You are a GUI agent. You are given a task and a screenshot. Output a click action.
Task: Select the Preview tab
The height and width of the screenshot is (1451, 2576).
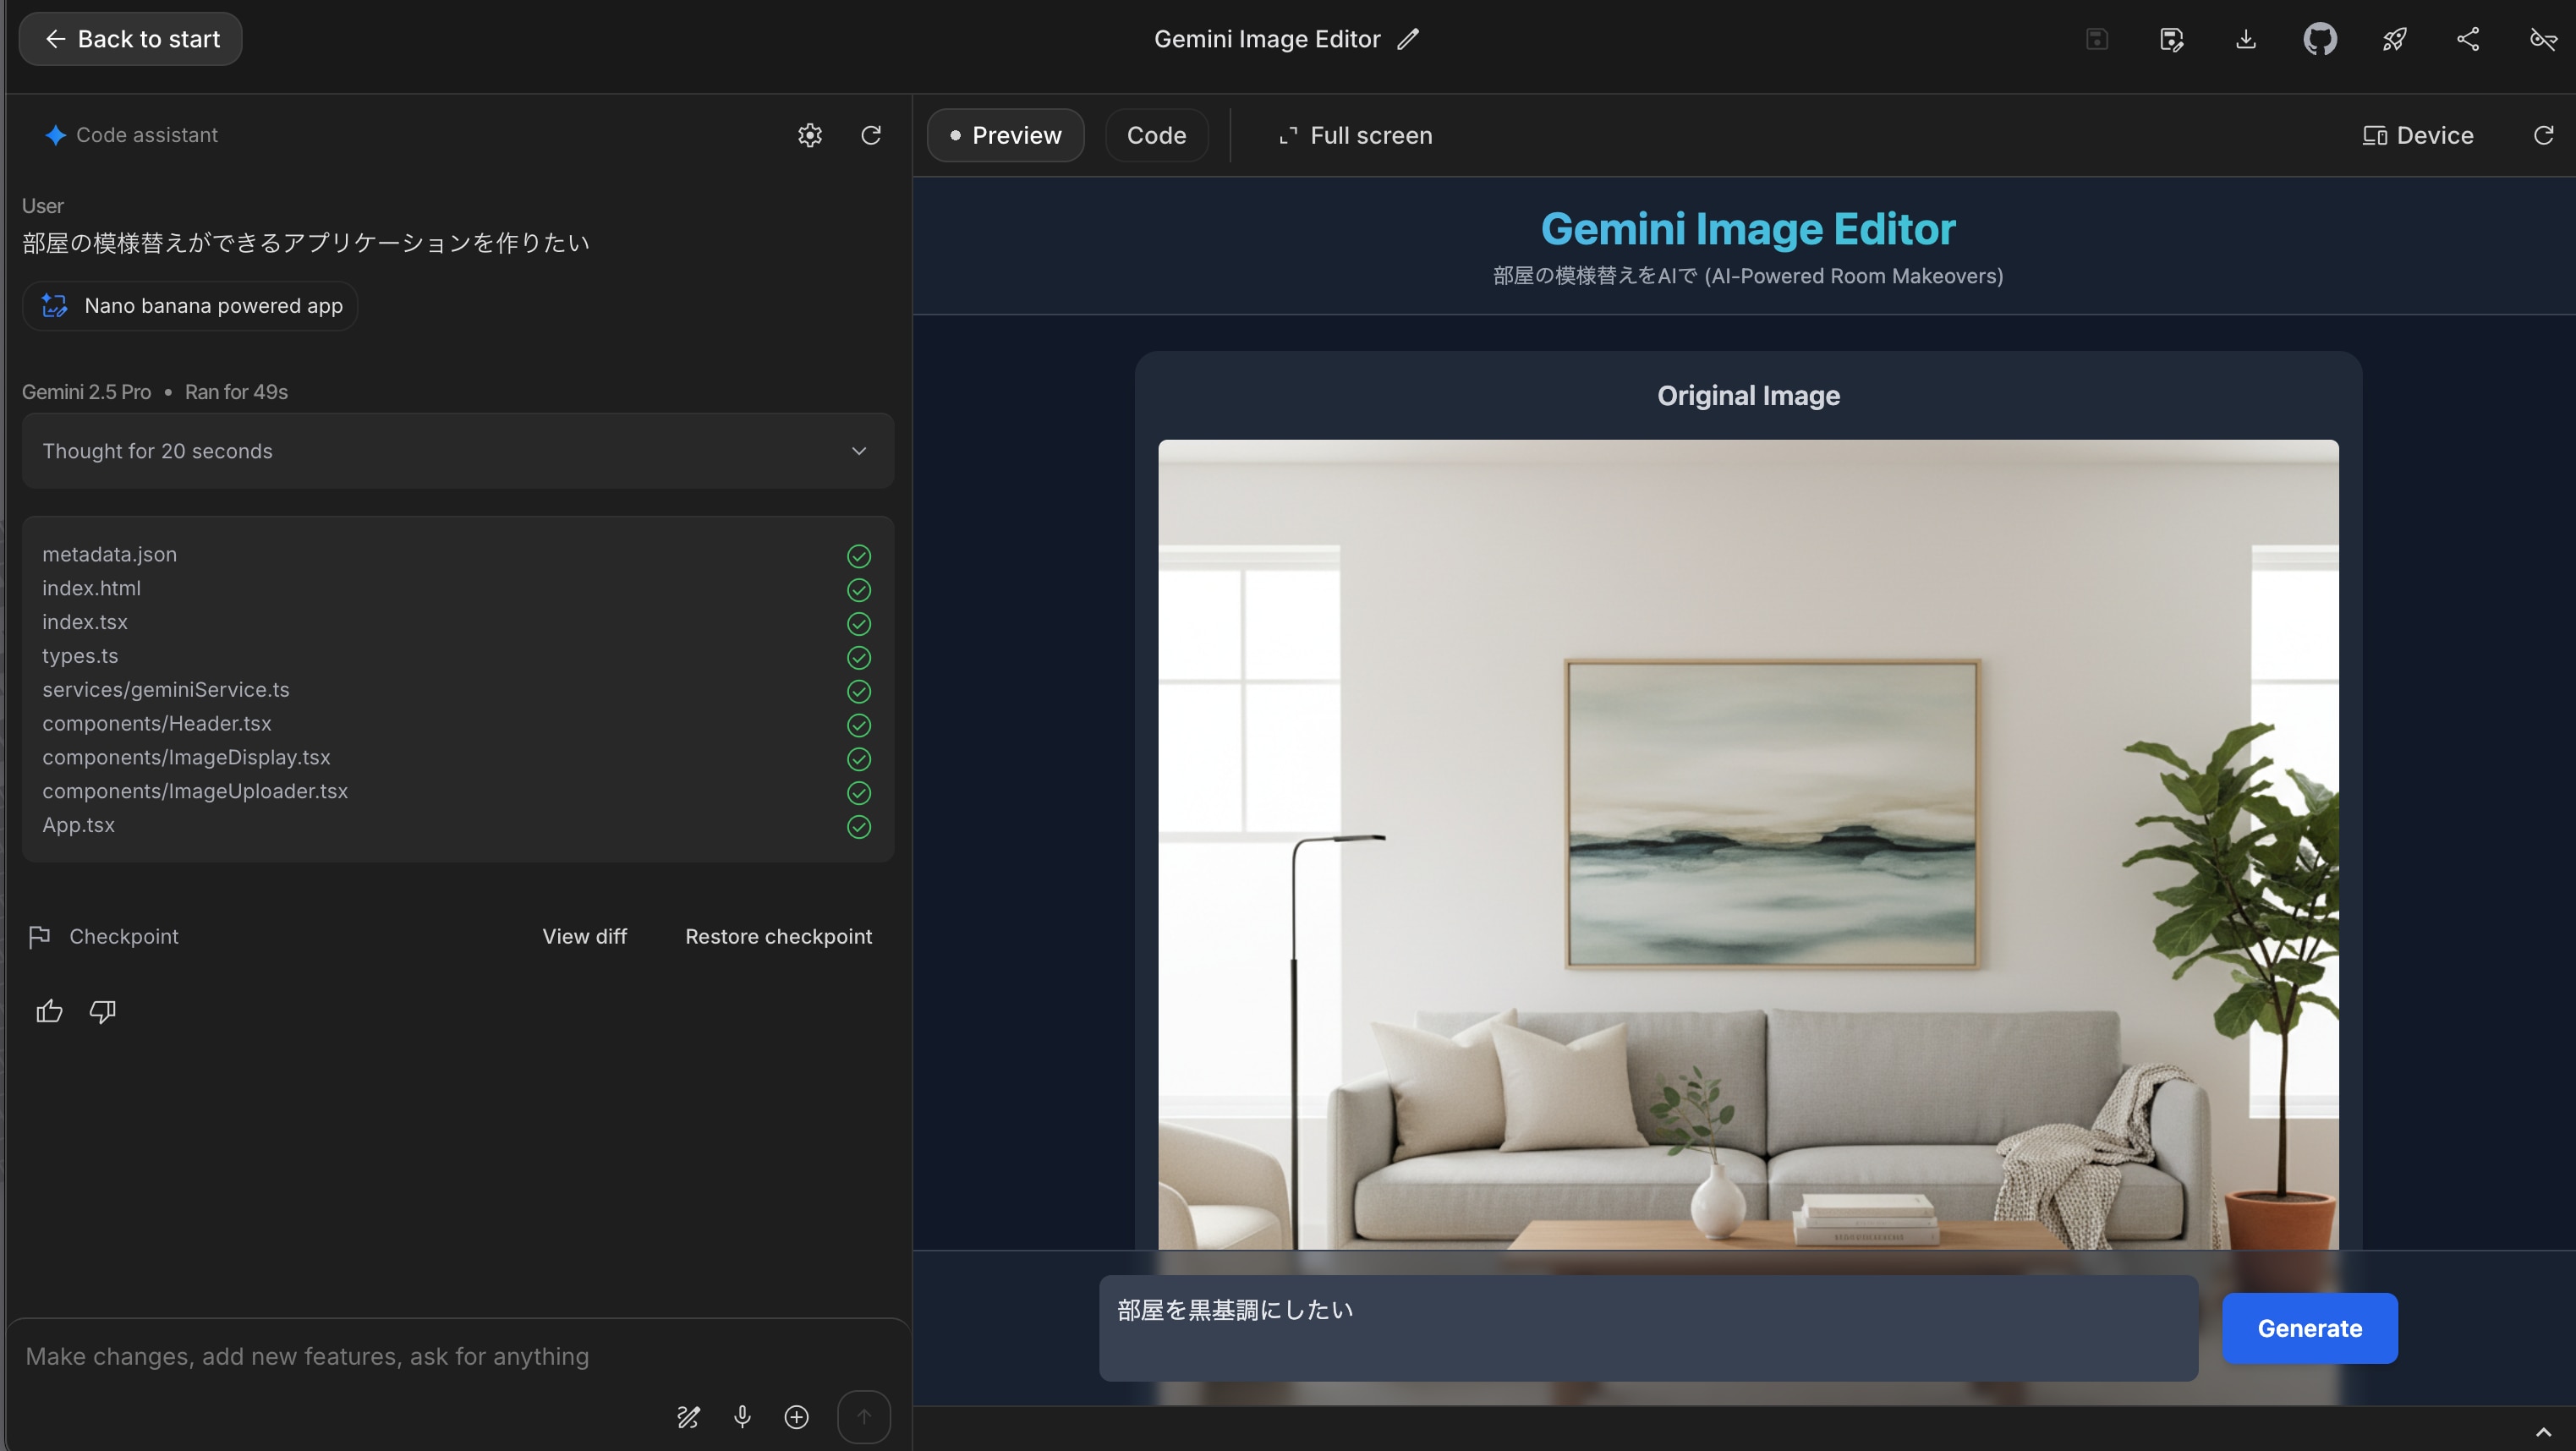pos(1005,135)
